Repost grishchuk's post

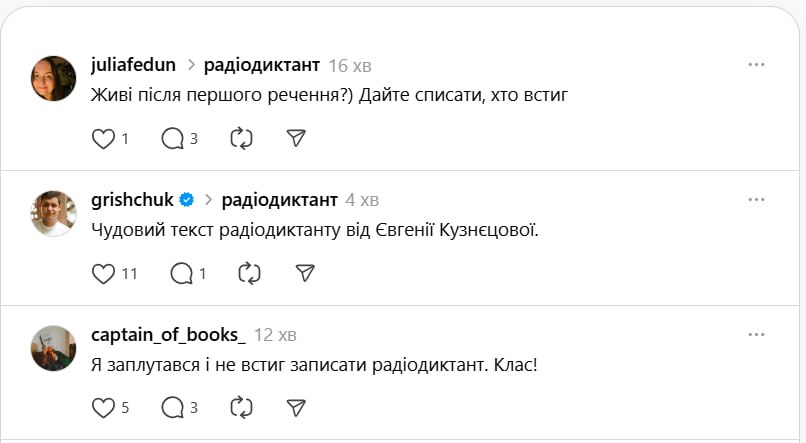tap(249, 273)
